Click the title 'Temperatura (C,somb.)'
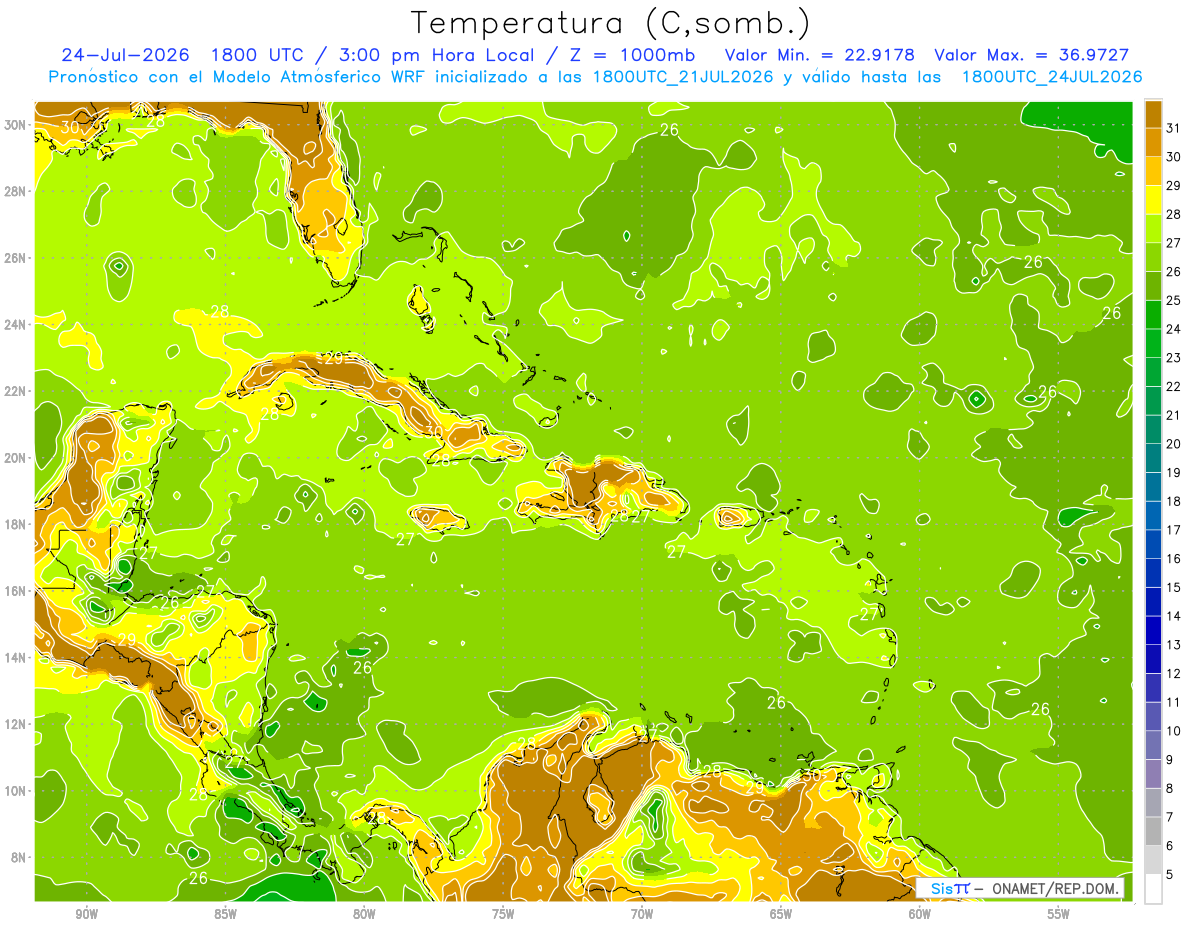The width and height of the screenshot is (1200, 927). (610, 23)
